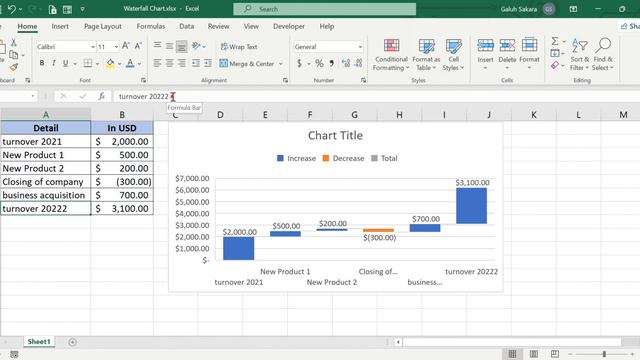Toggle Bottom Align vertical alignment
This screenshot has width=640, height=360.
[x=182, y=46]
